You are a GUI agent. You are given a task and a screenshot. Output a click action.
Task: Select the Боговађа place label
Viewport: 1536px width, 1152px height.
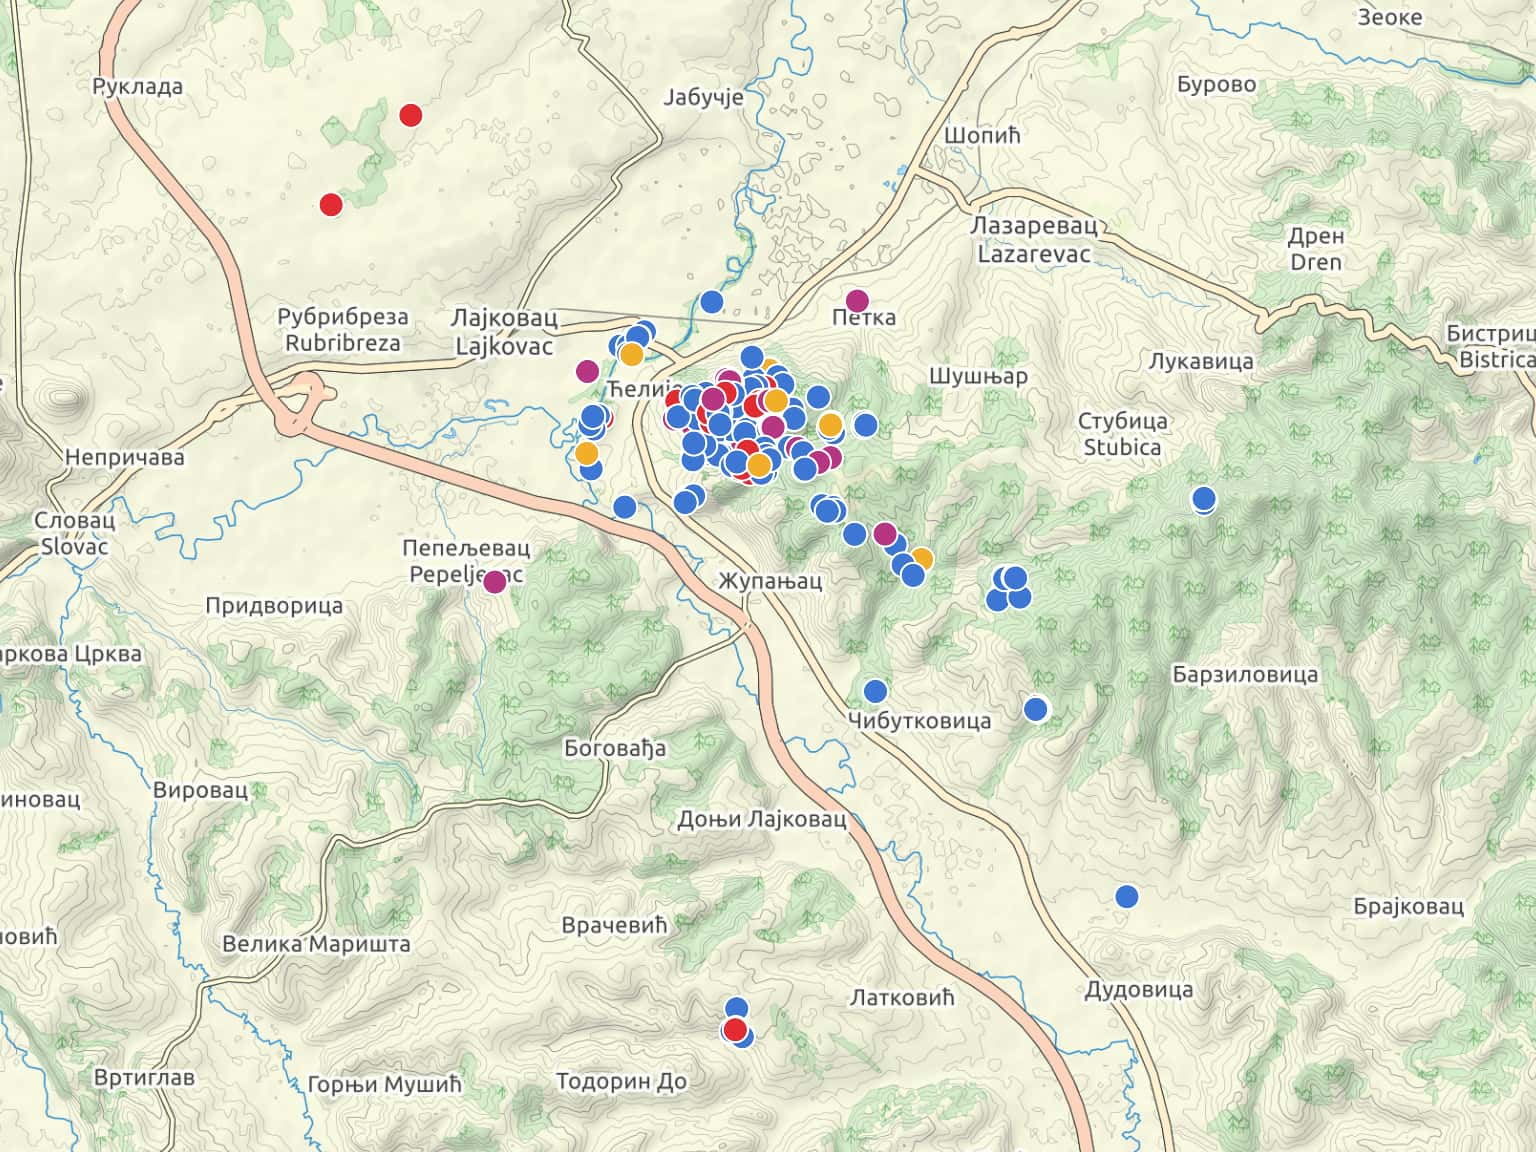coord(615,748)
